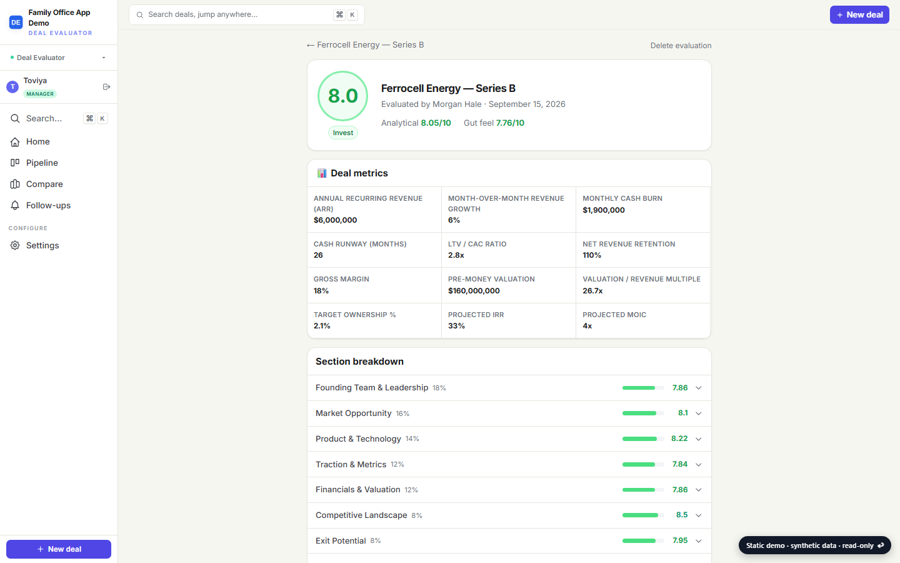Click the Analytical 8.05/10 score

416,123
